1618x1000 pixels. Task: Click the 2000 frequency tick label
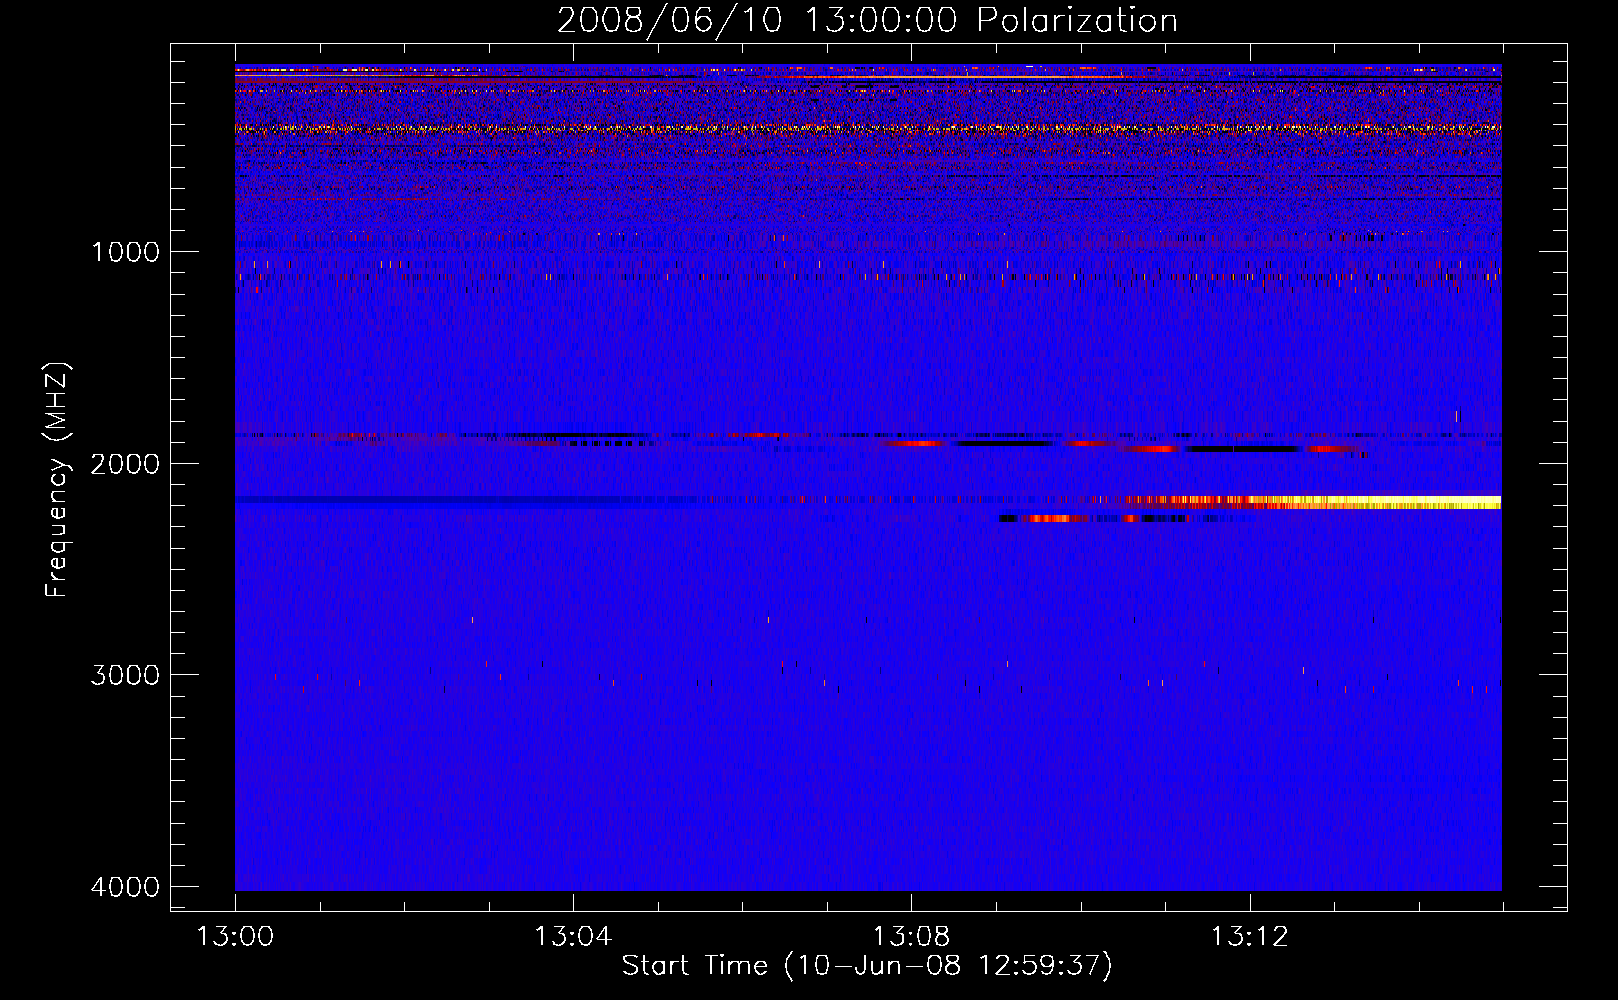tap(125, 464)
